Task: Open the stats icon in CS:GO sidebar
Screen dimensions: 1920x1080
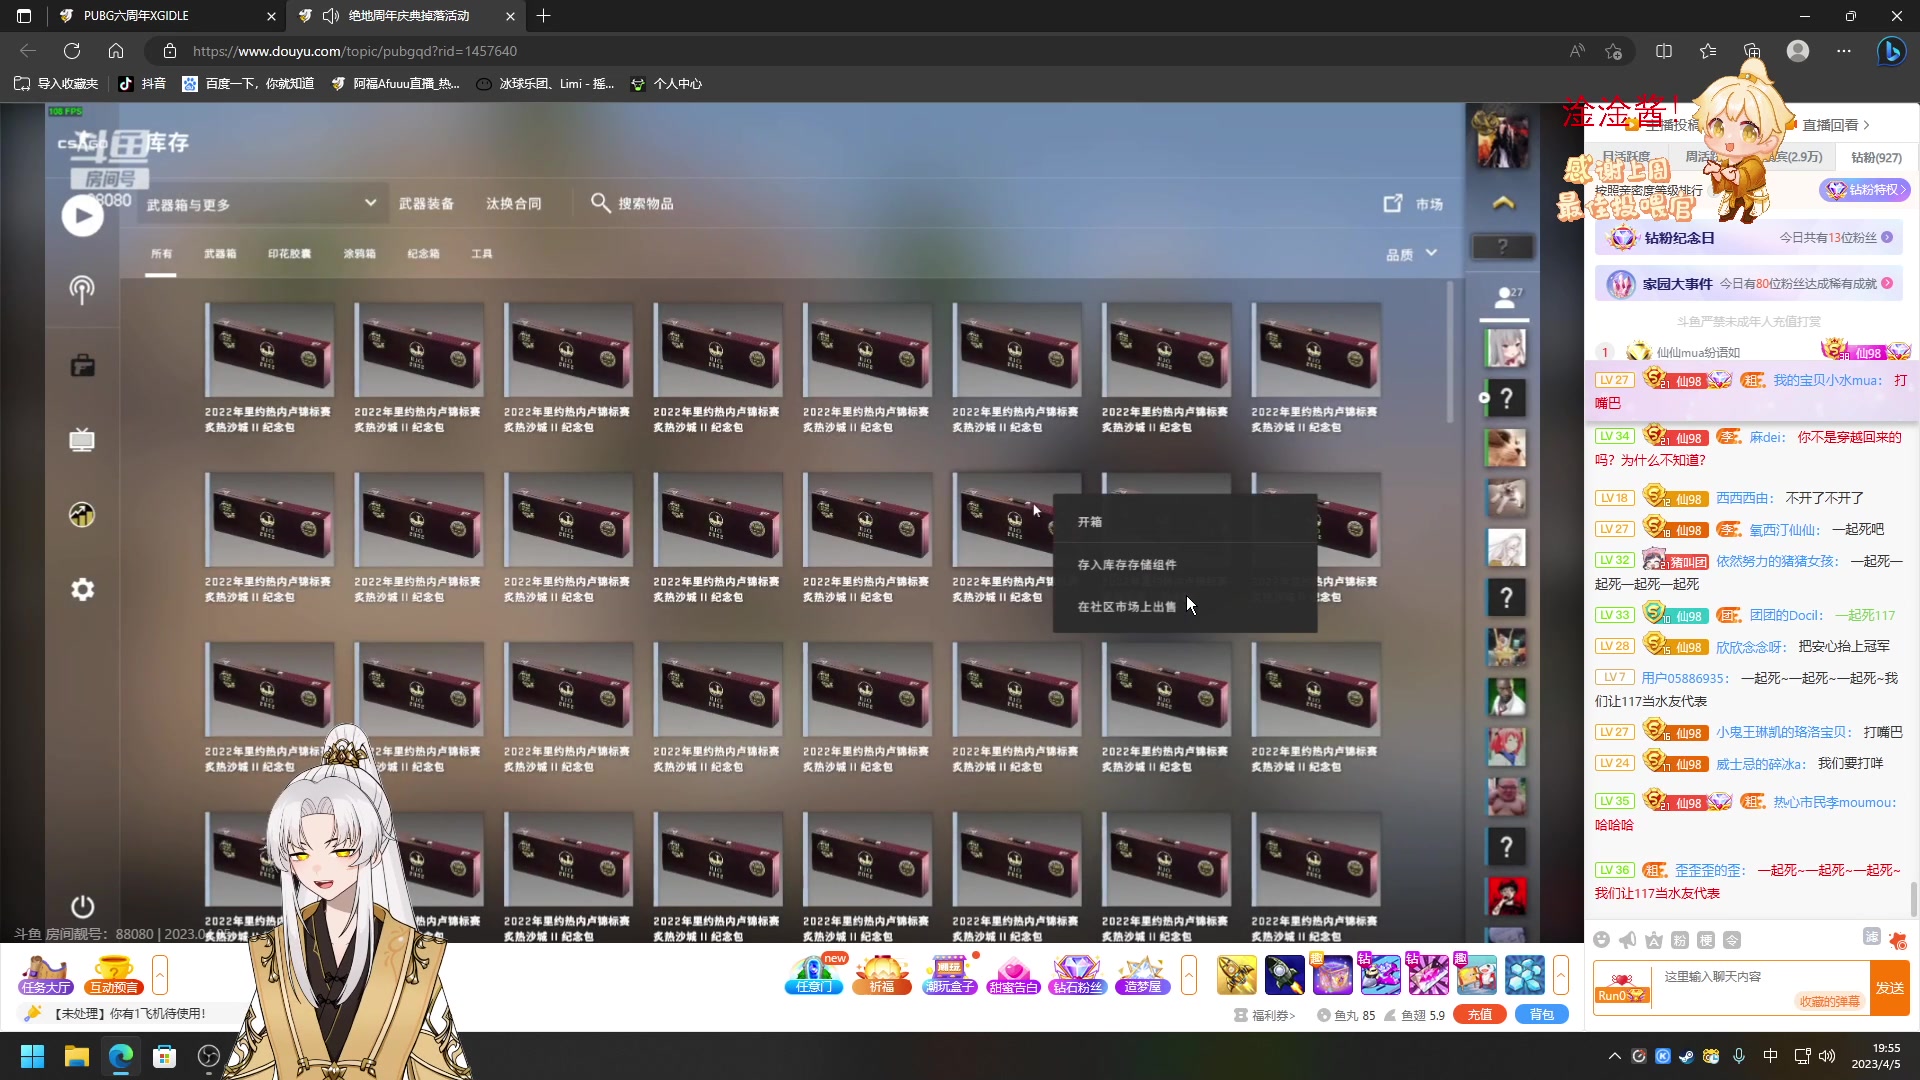Action: [82, 515]
